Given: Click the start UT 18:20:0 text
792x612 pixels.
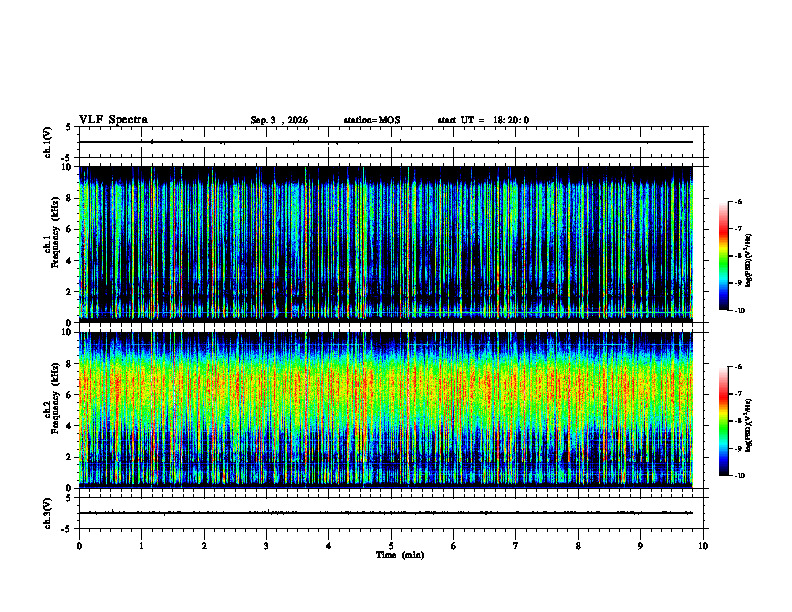Looking at the screenshot, I should 483,120.
